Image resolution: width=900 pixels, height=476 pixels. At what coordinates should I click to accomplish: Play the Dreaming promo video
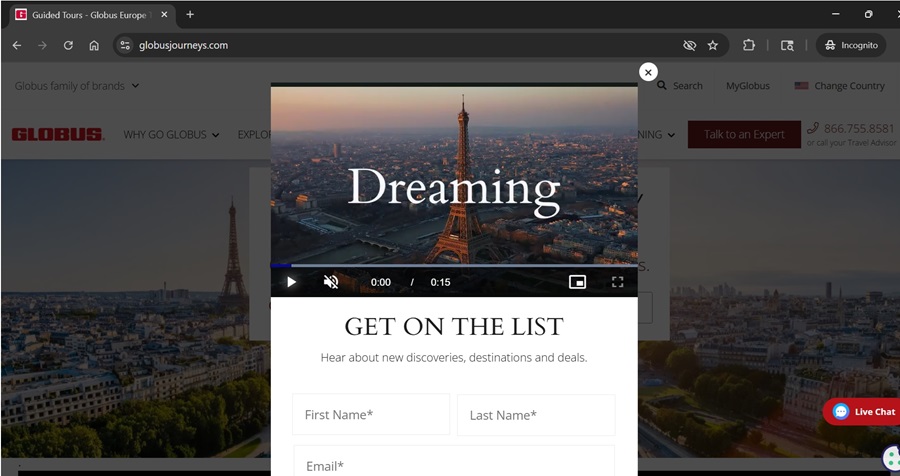coord(292,282)
